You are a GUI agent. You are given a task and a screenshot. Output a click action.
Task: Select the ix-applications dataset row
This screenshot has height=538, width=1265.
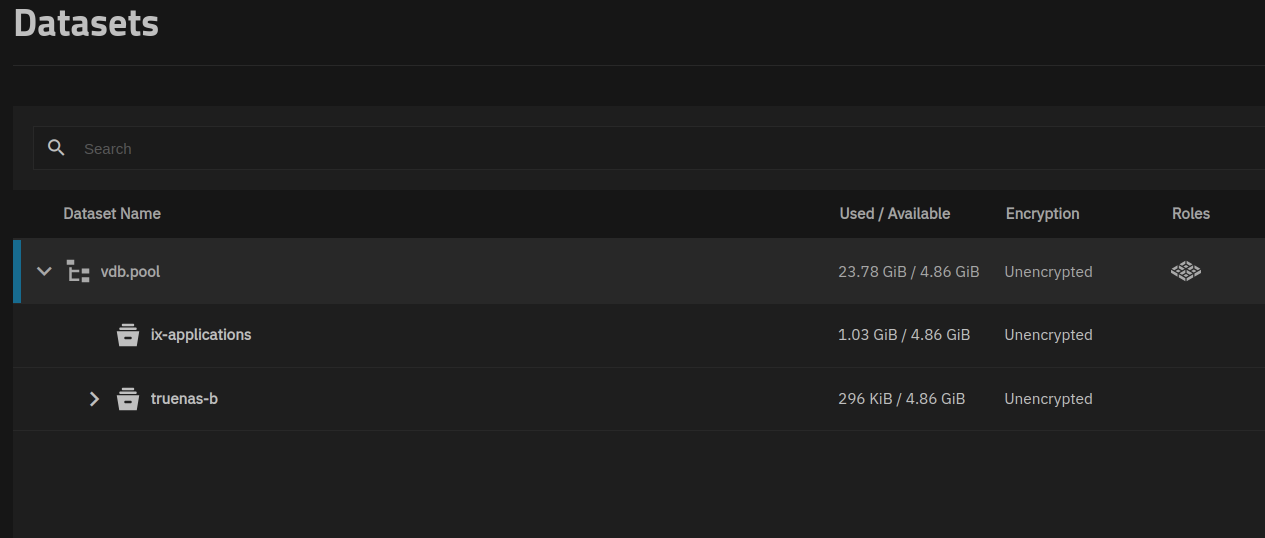[x=639, y=335]
